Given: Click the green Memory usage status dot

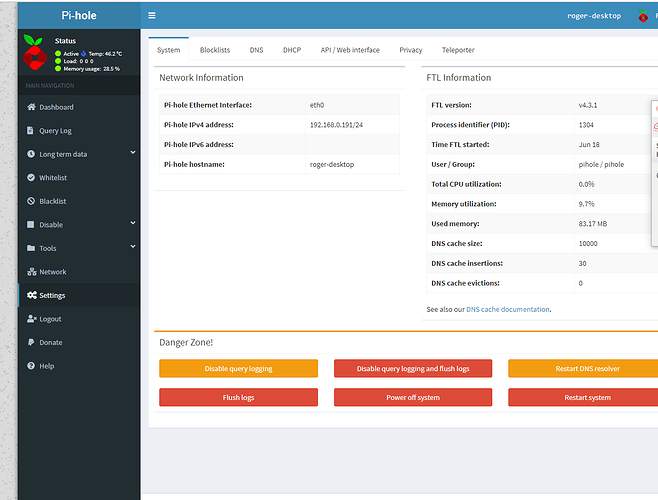Looking at the screenshot, I should [x=58, y=68].
